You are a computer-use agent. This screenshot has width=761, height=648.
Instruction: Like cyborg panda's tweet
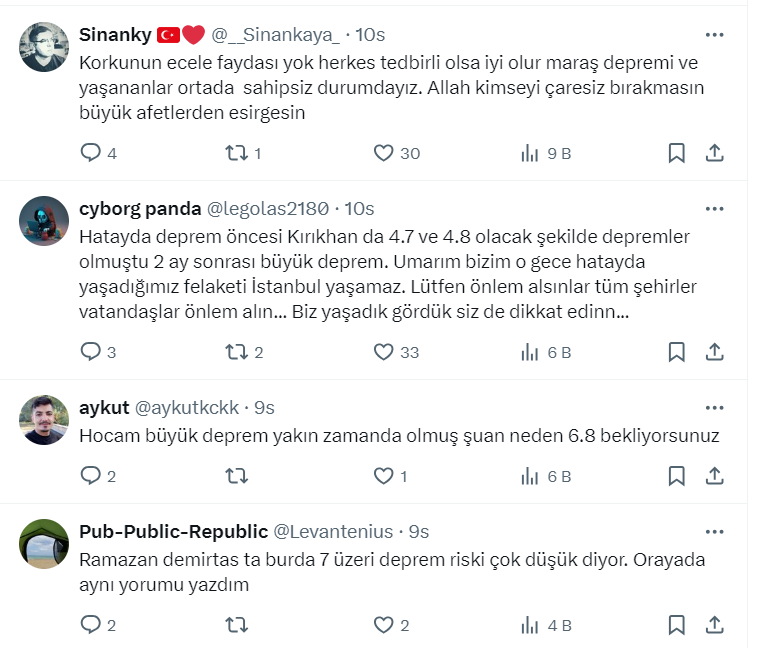click(384, 352)
